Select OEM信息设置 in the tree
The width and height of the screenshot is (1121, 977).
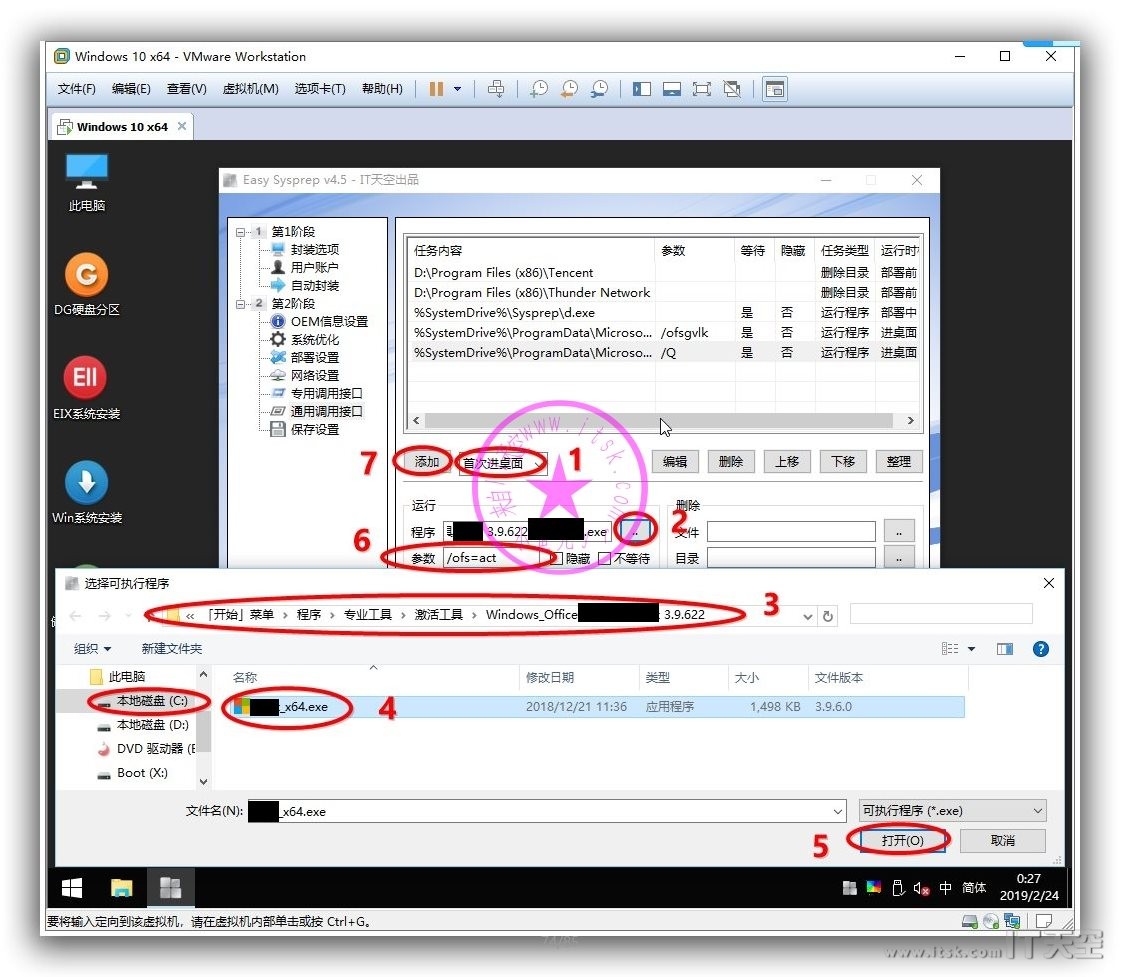pos(329,322)
